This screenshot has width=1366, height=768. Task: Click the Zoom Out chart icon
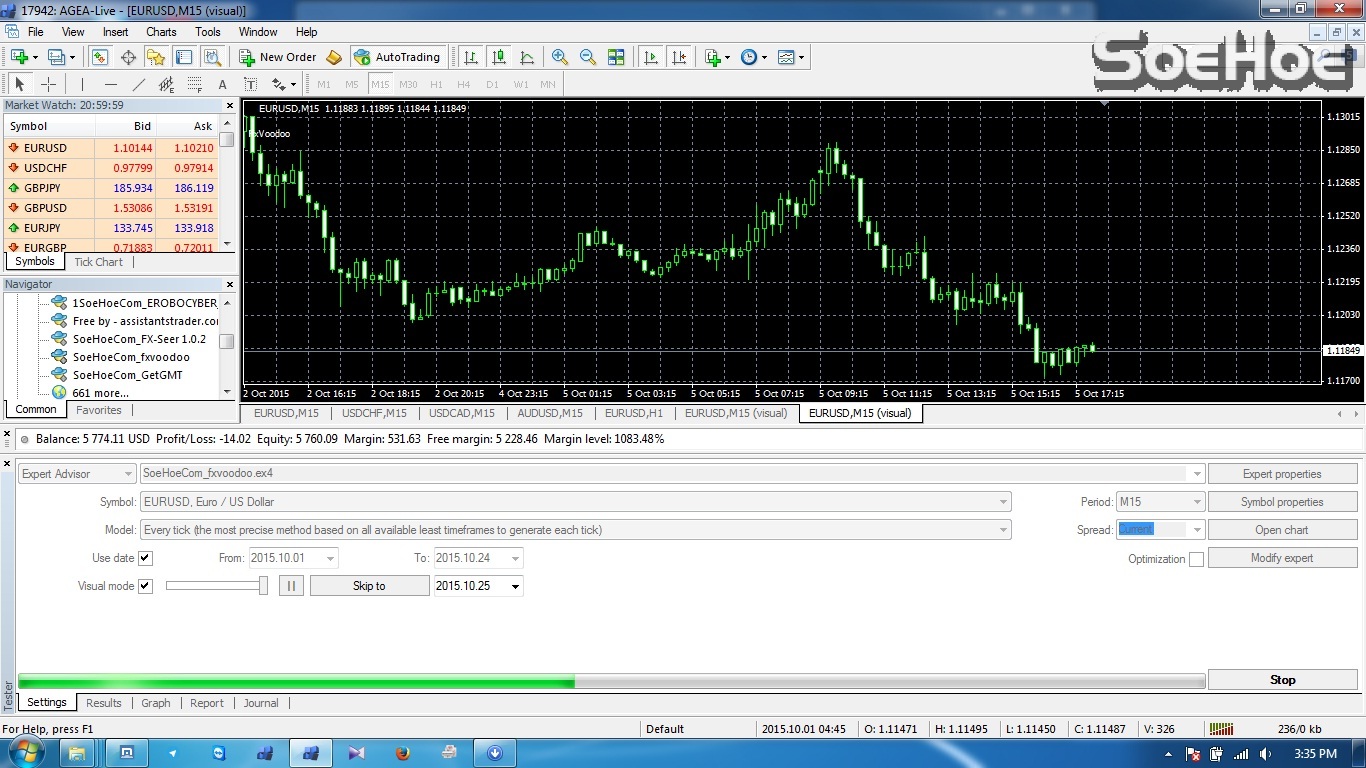[x=588, y=57]
